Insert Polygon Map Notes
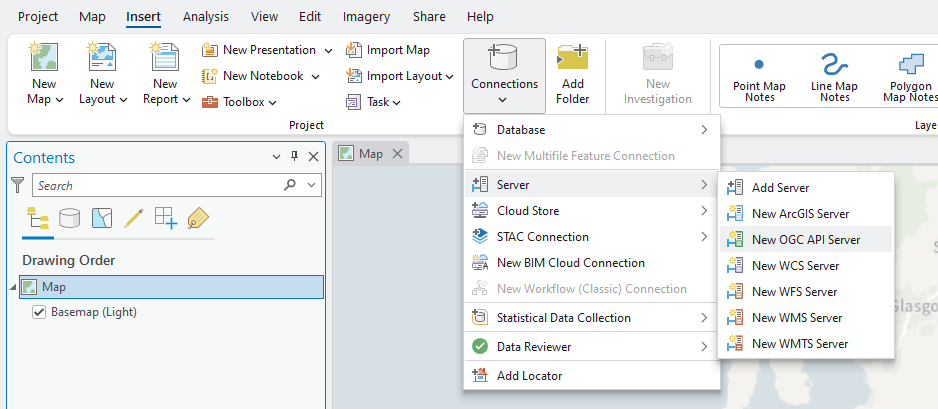Viewport: 938px width, 409px height. point(910,77)
